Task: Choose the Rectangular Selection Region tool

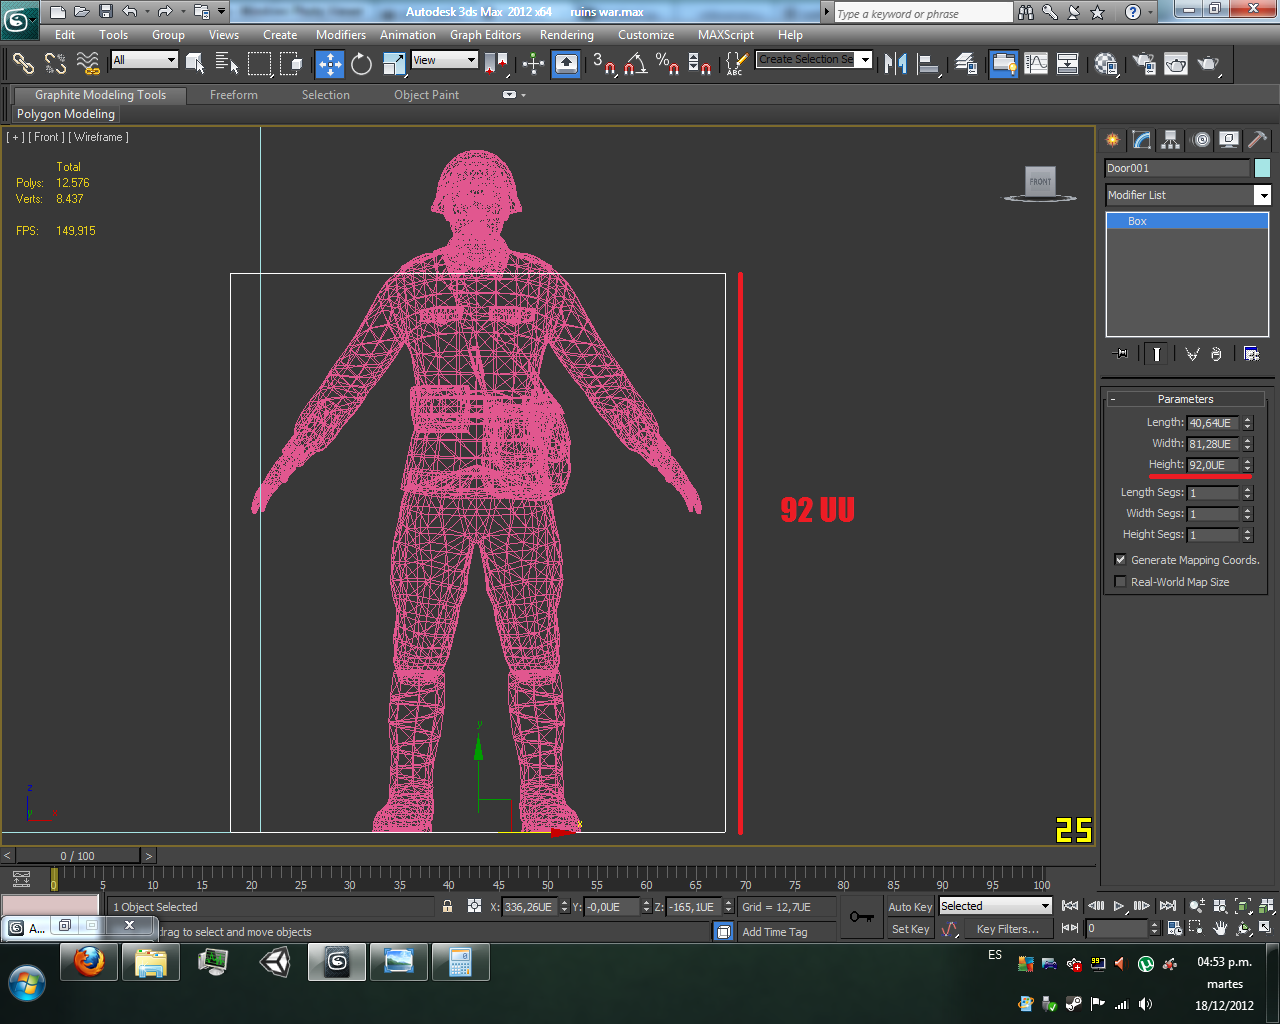Action: click(x=259, y=64)
